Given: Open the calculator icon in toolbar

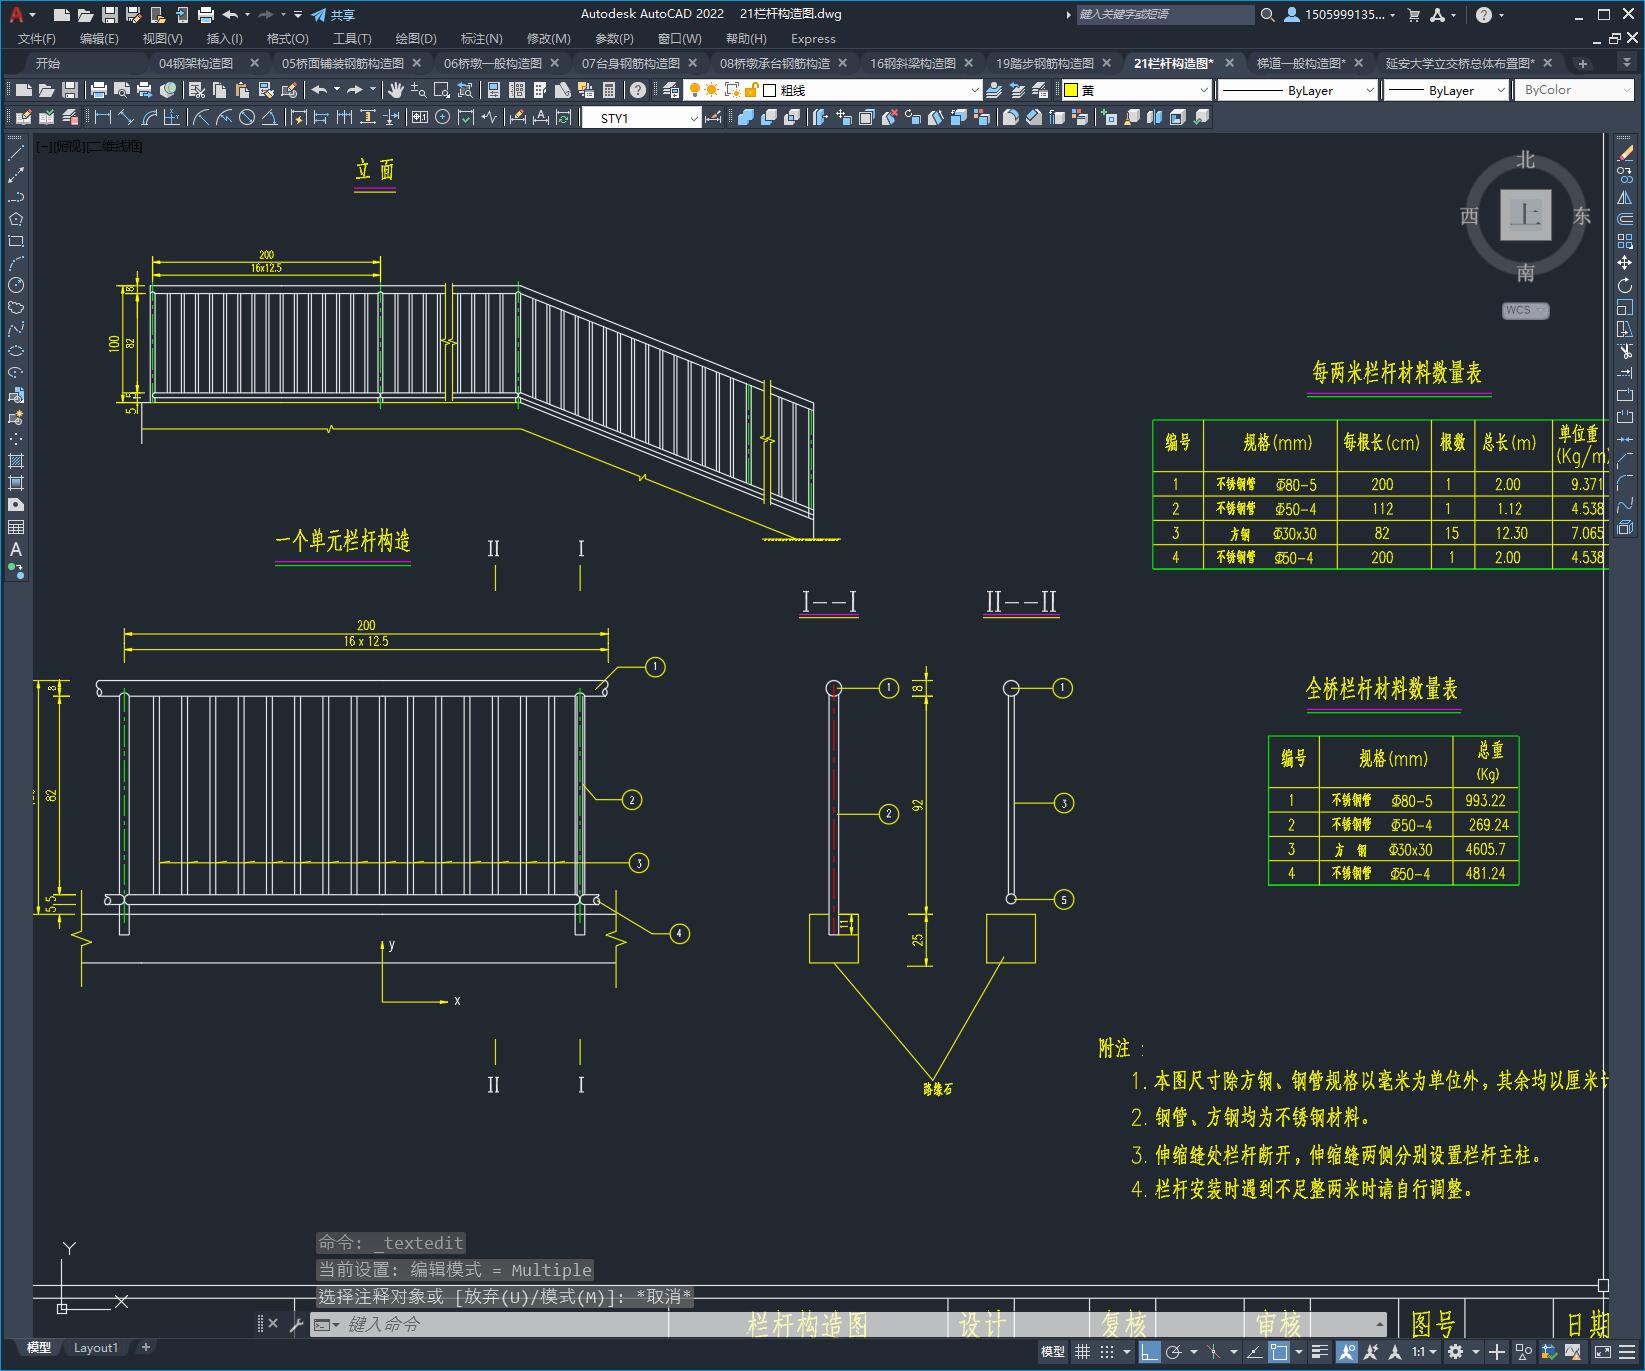Looking at the screenshot, I should point(609,90).
